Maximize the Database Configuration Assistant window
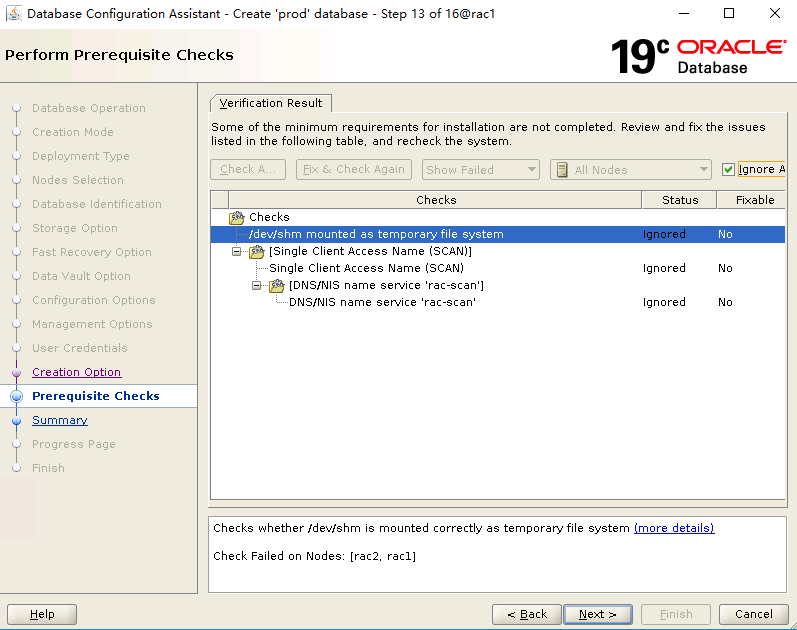This screenshot has height=630, width=797. click(729, 13)
